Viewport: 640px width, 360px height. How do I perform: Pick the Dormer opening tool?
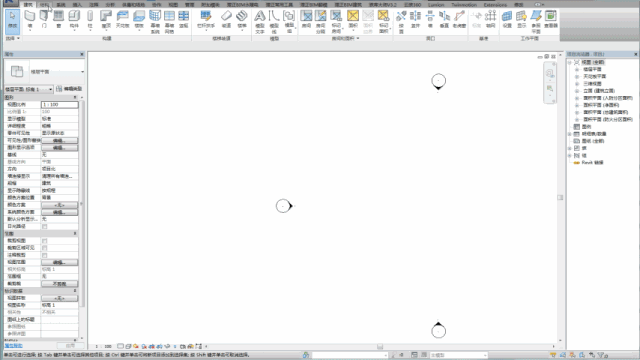tap(459, 20)
